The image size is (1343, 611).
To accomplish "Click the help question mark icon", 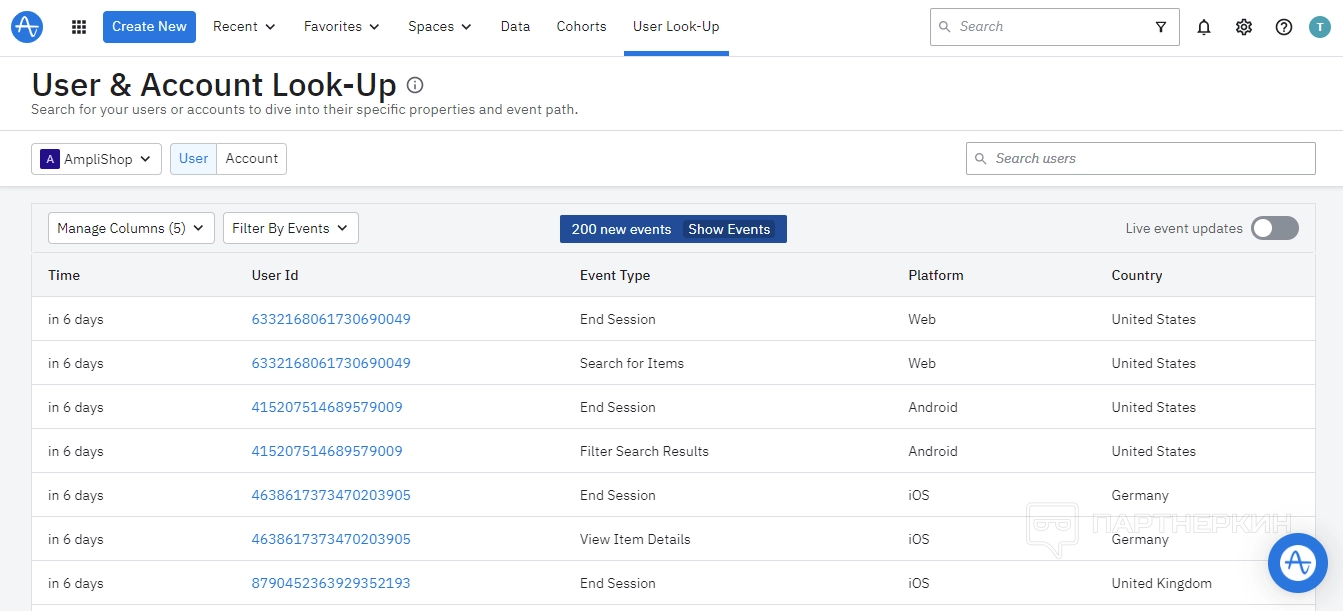I will [x=1284, y=27].
